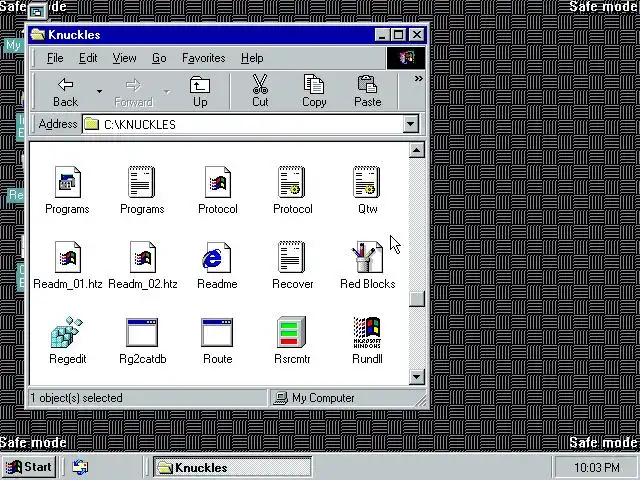Click the Windows logo throbber
This screenshot has width=640, height=480.
click(406, 58)
